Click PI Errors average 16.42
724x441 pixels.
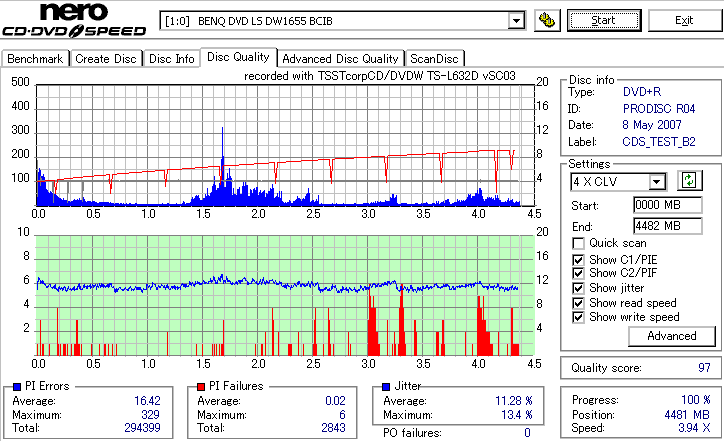click(147, 401)
